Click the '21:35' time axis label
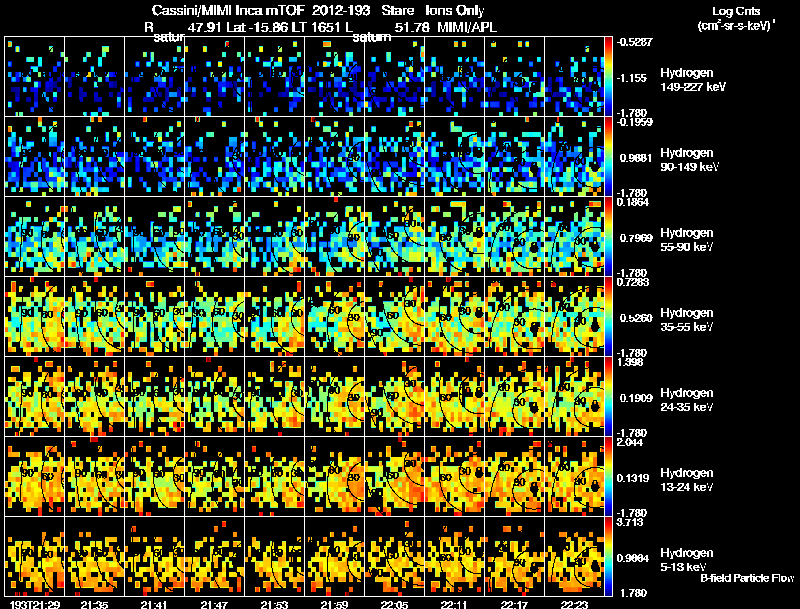 [94, 604]
